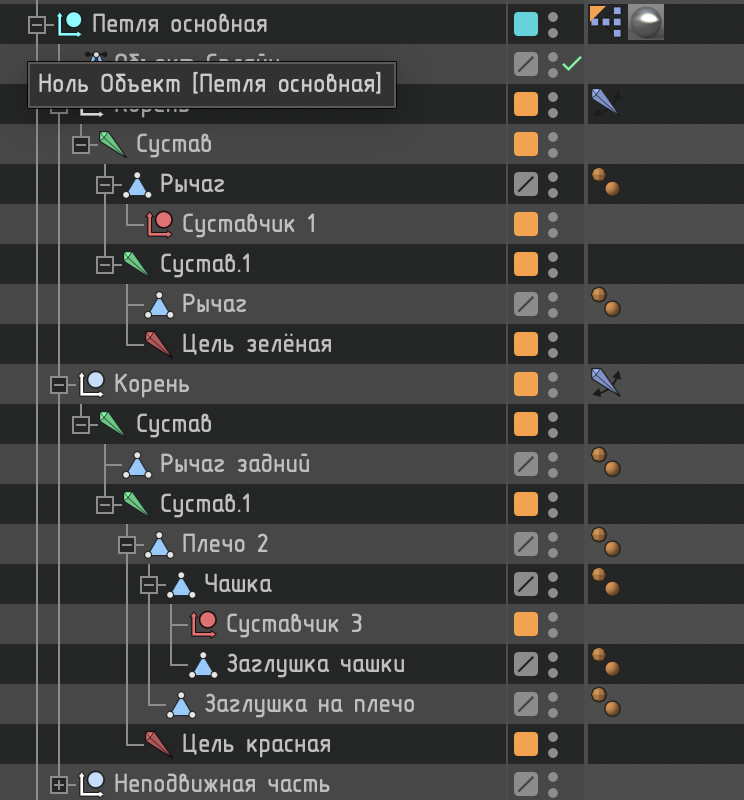Viewport: 744px width, 800px height.
Task: Collapse the Петля основная hierarchy
Action: pos(38,24)
